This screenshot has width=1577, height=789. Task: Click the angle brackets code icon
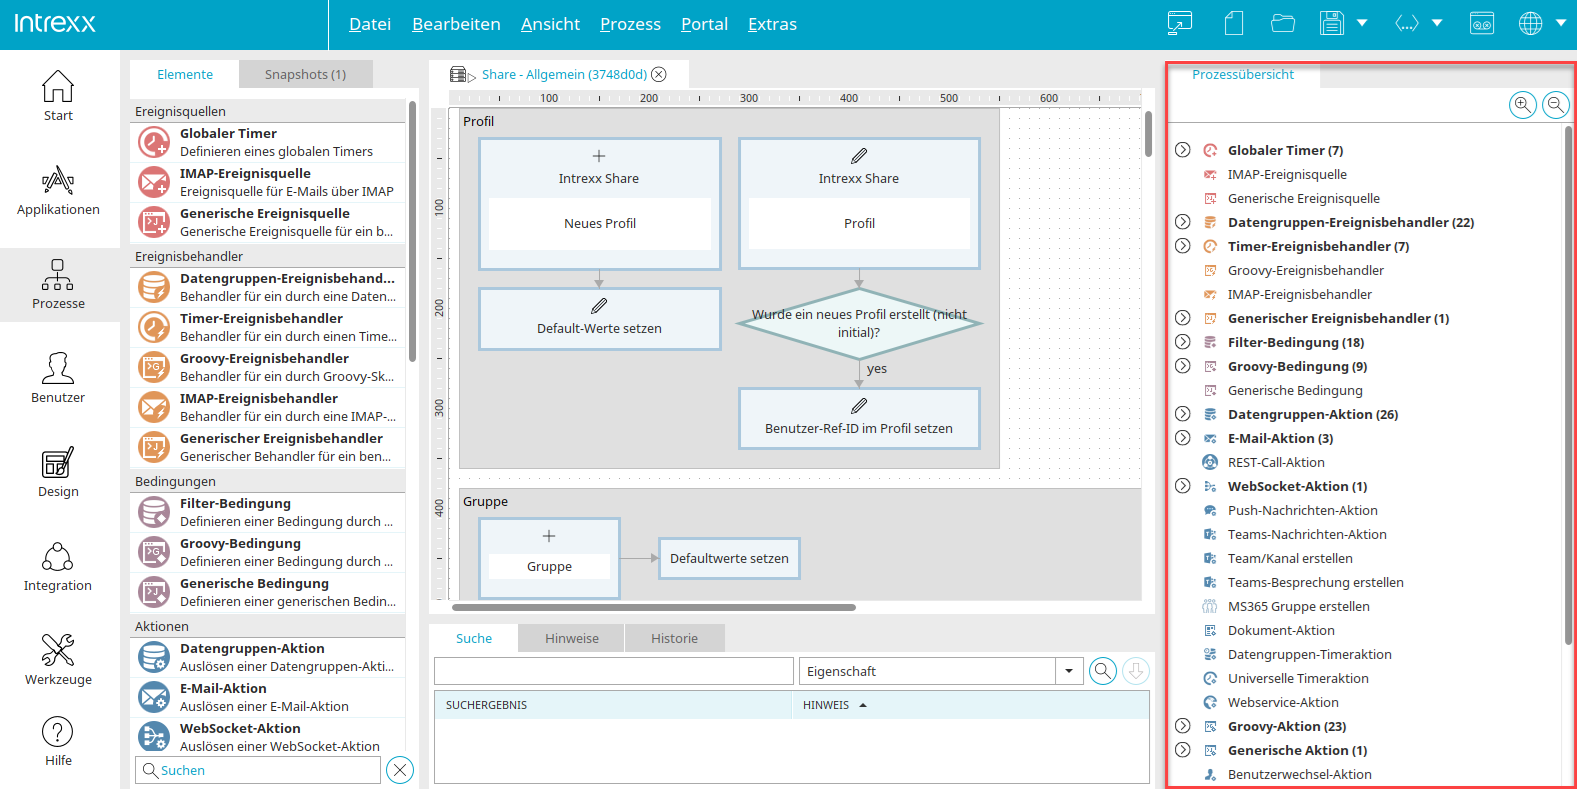tap(1407, 23)
